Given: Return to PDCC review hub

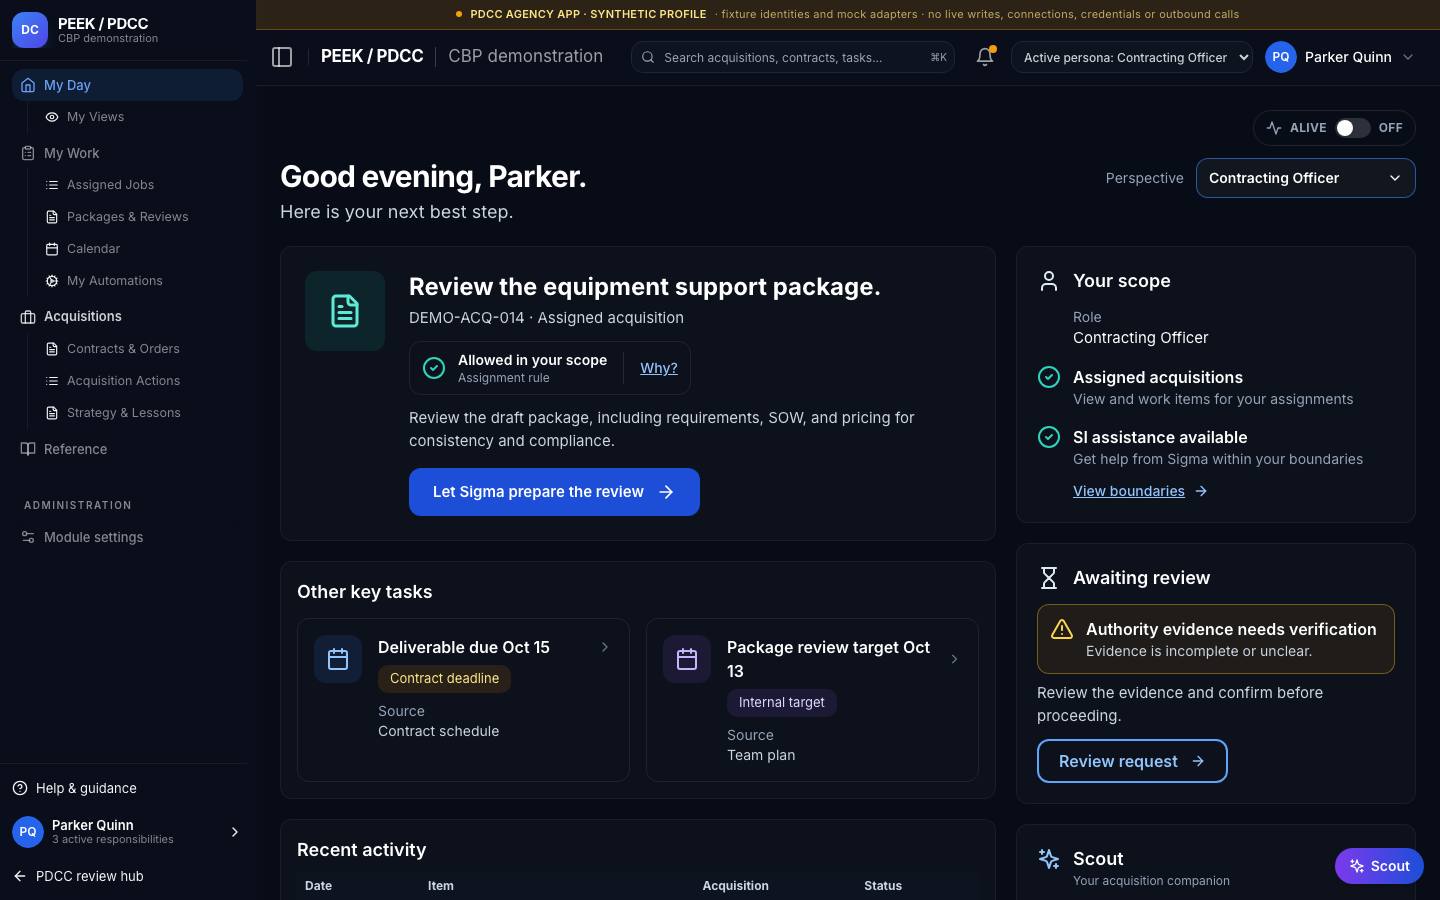Looking at the screenshot, I should 79,876.
